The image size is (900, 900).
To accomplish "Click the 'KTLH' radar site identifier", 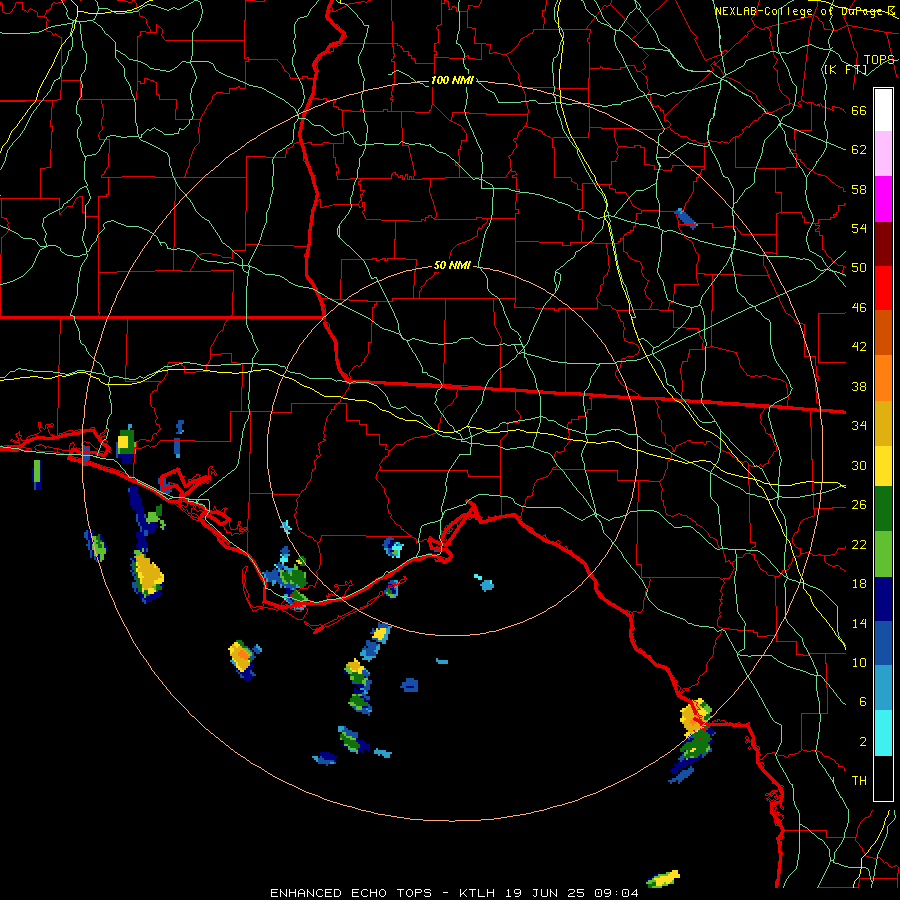I will 477,893.
